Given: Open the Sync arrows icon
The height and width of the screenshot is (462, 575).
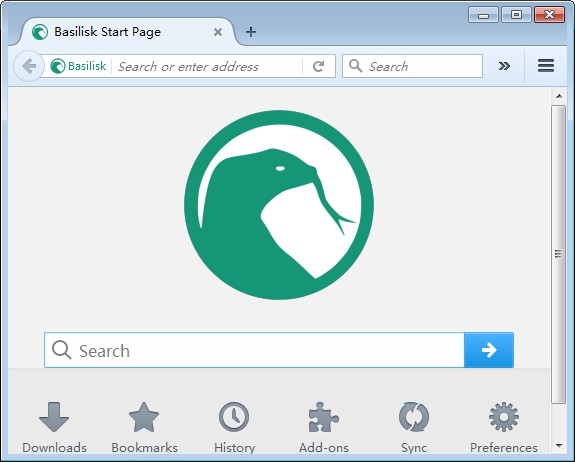Looking at the screenshot, I should (414, 417).
